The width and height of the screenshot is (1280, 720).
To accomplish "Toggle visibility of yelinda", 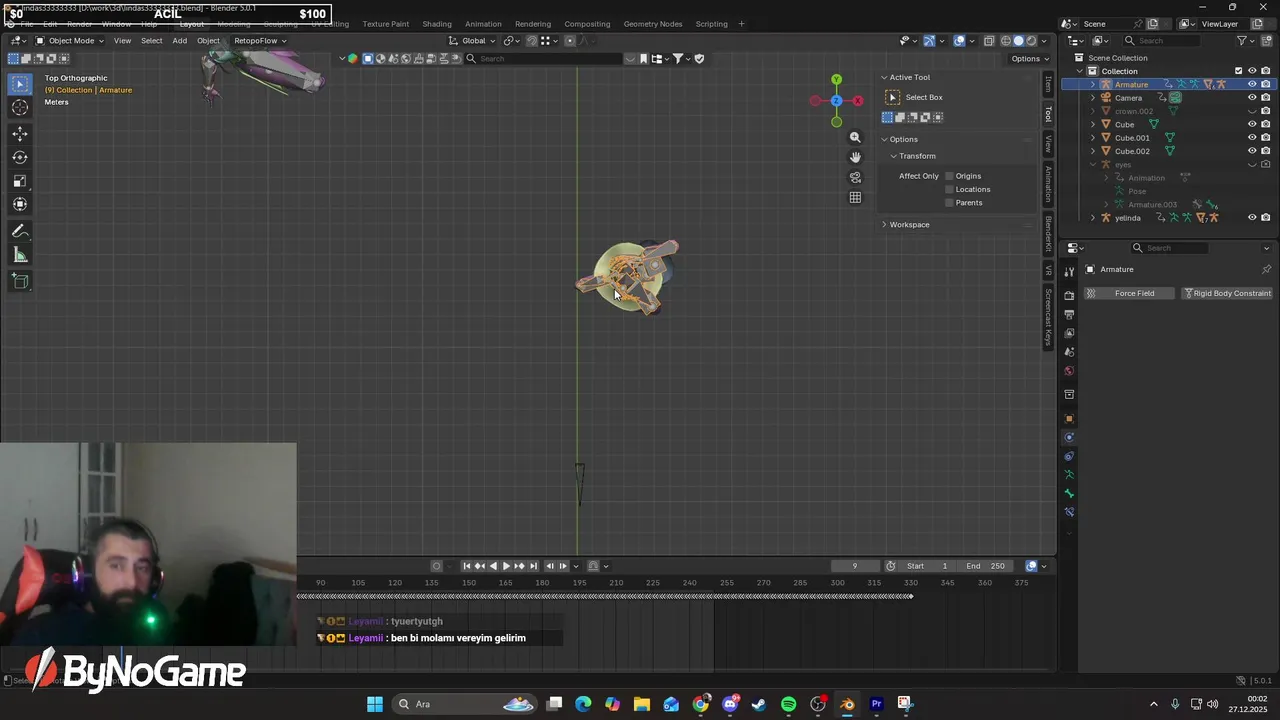I will tap(1252, 217).
